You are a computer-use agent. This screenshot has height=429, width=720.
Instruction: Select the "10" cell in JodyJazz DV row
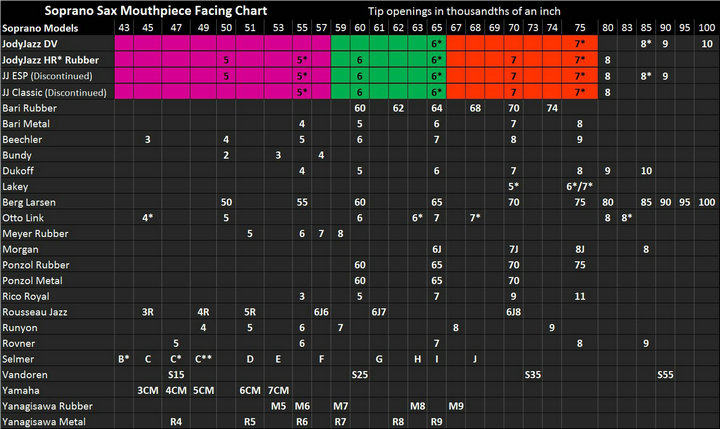coord(707,44)
